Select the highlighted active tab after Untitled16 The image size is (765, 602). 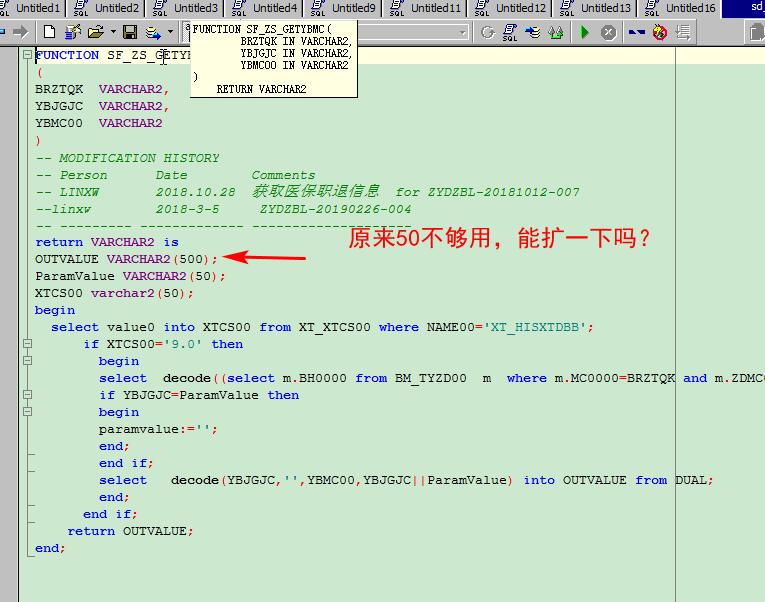[x=744, y=8]
